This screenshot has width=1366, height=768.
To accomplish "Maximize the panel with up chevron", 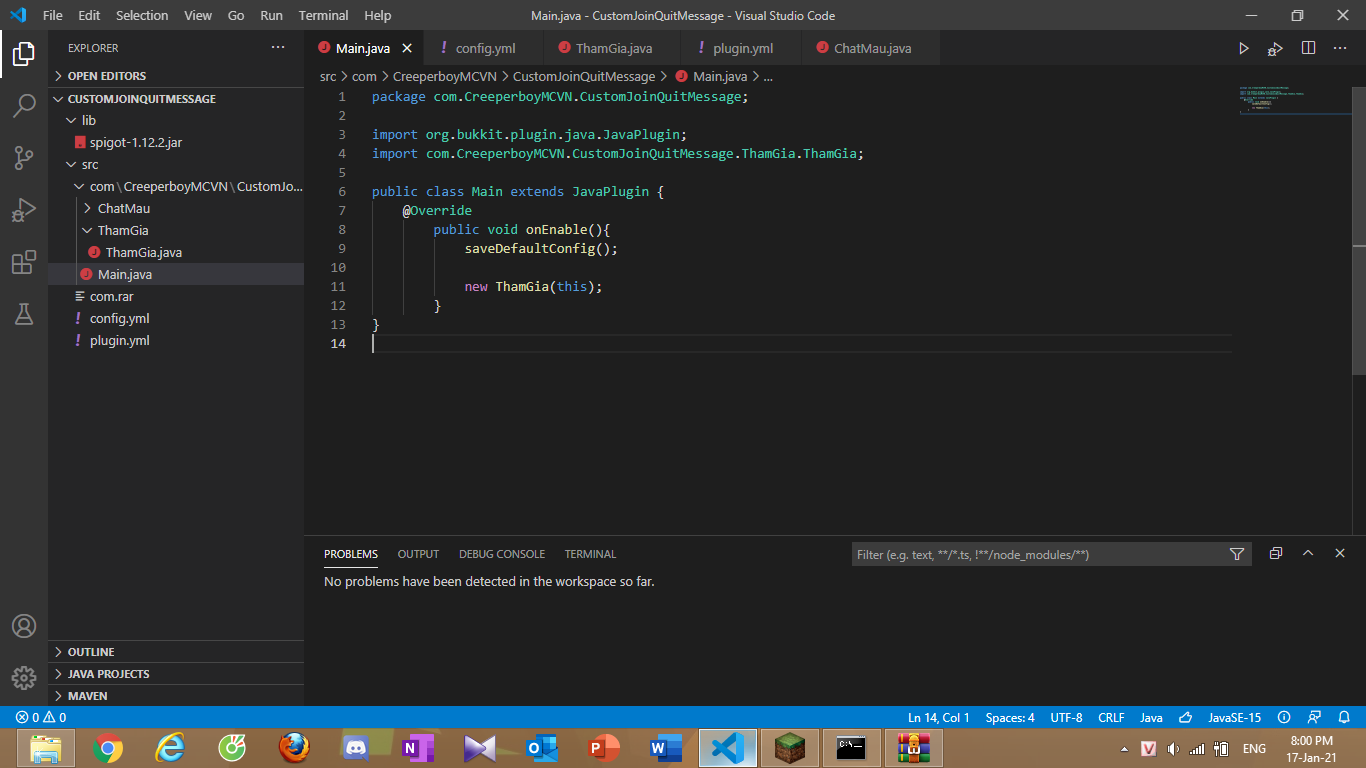I will tap(1307, 554).
